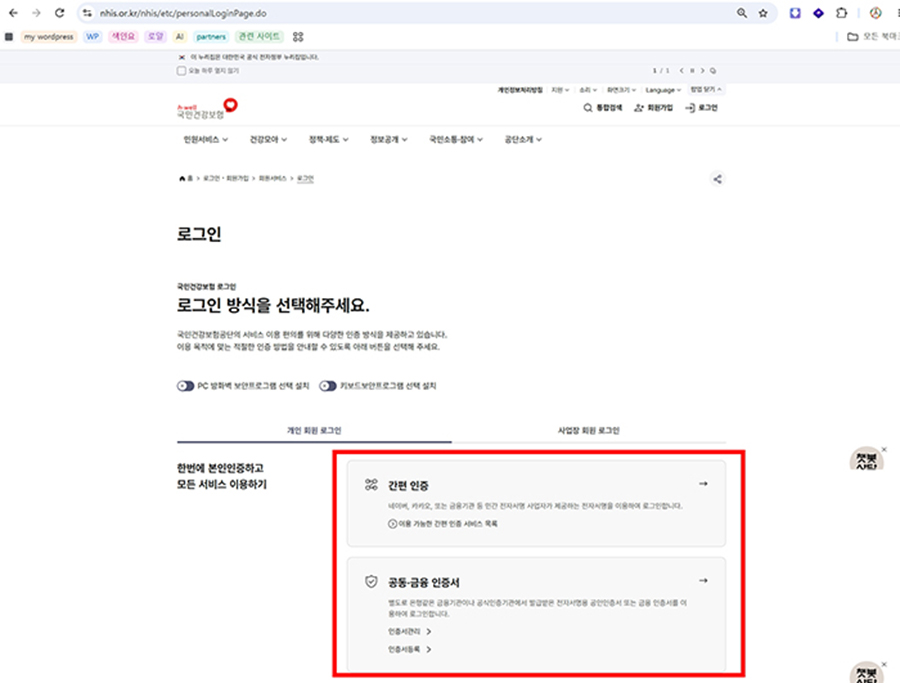Image resolution: width=900 pixels, height=683 pixels.
Task: Click the 로그인·회원가입 breadcrumb link
Action: [226, 178]
